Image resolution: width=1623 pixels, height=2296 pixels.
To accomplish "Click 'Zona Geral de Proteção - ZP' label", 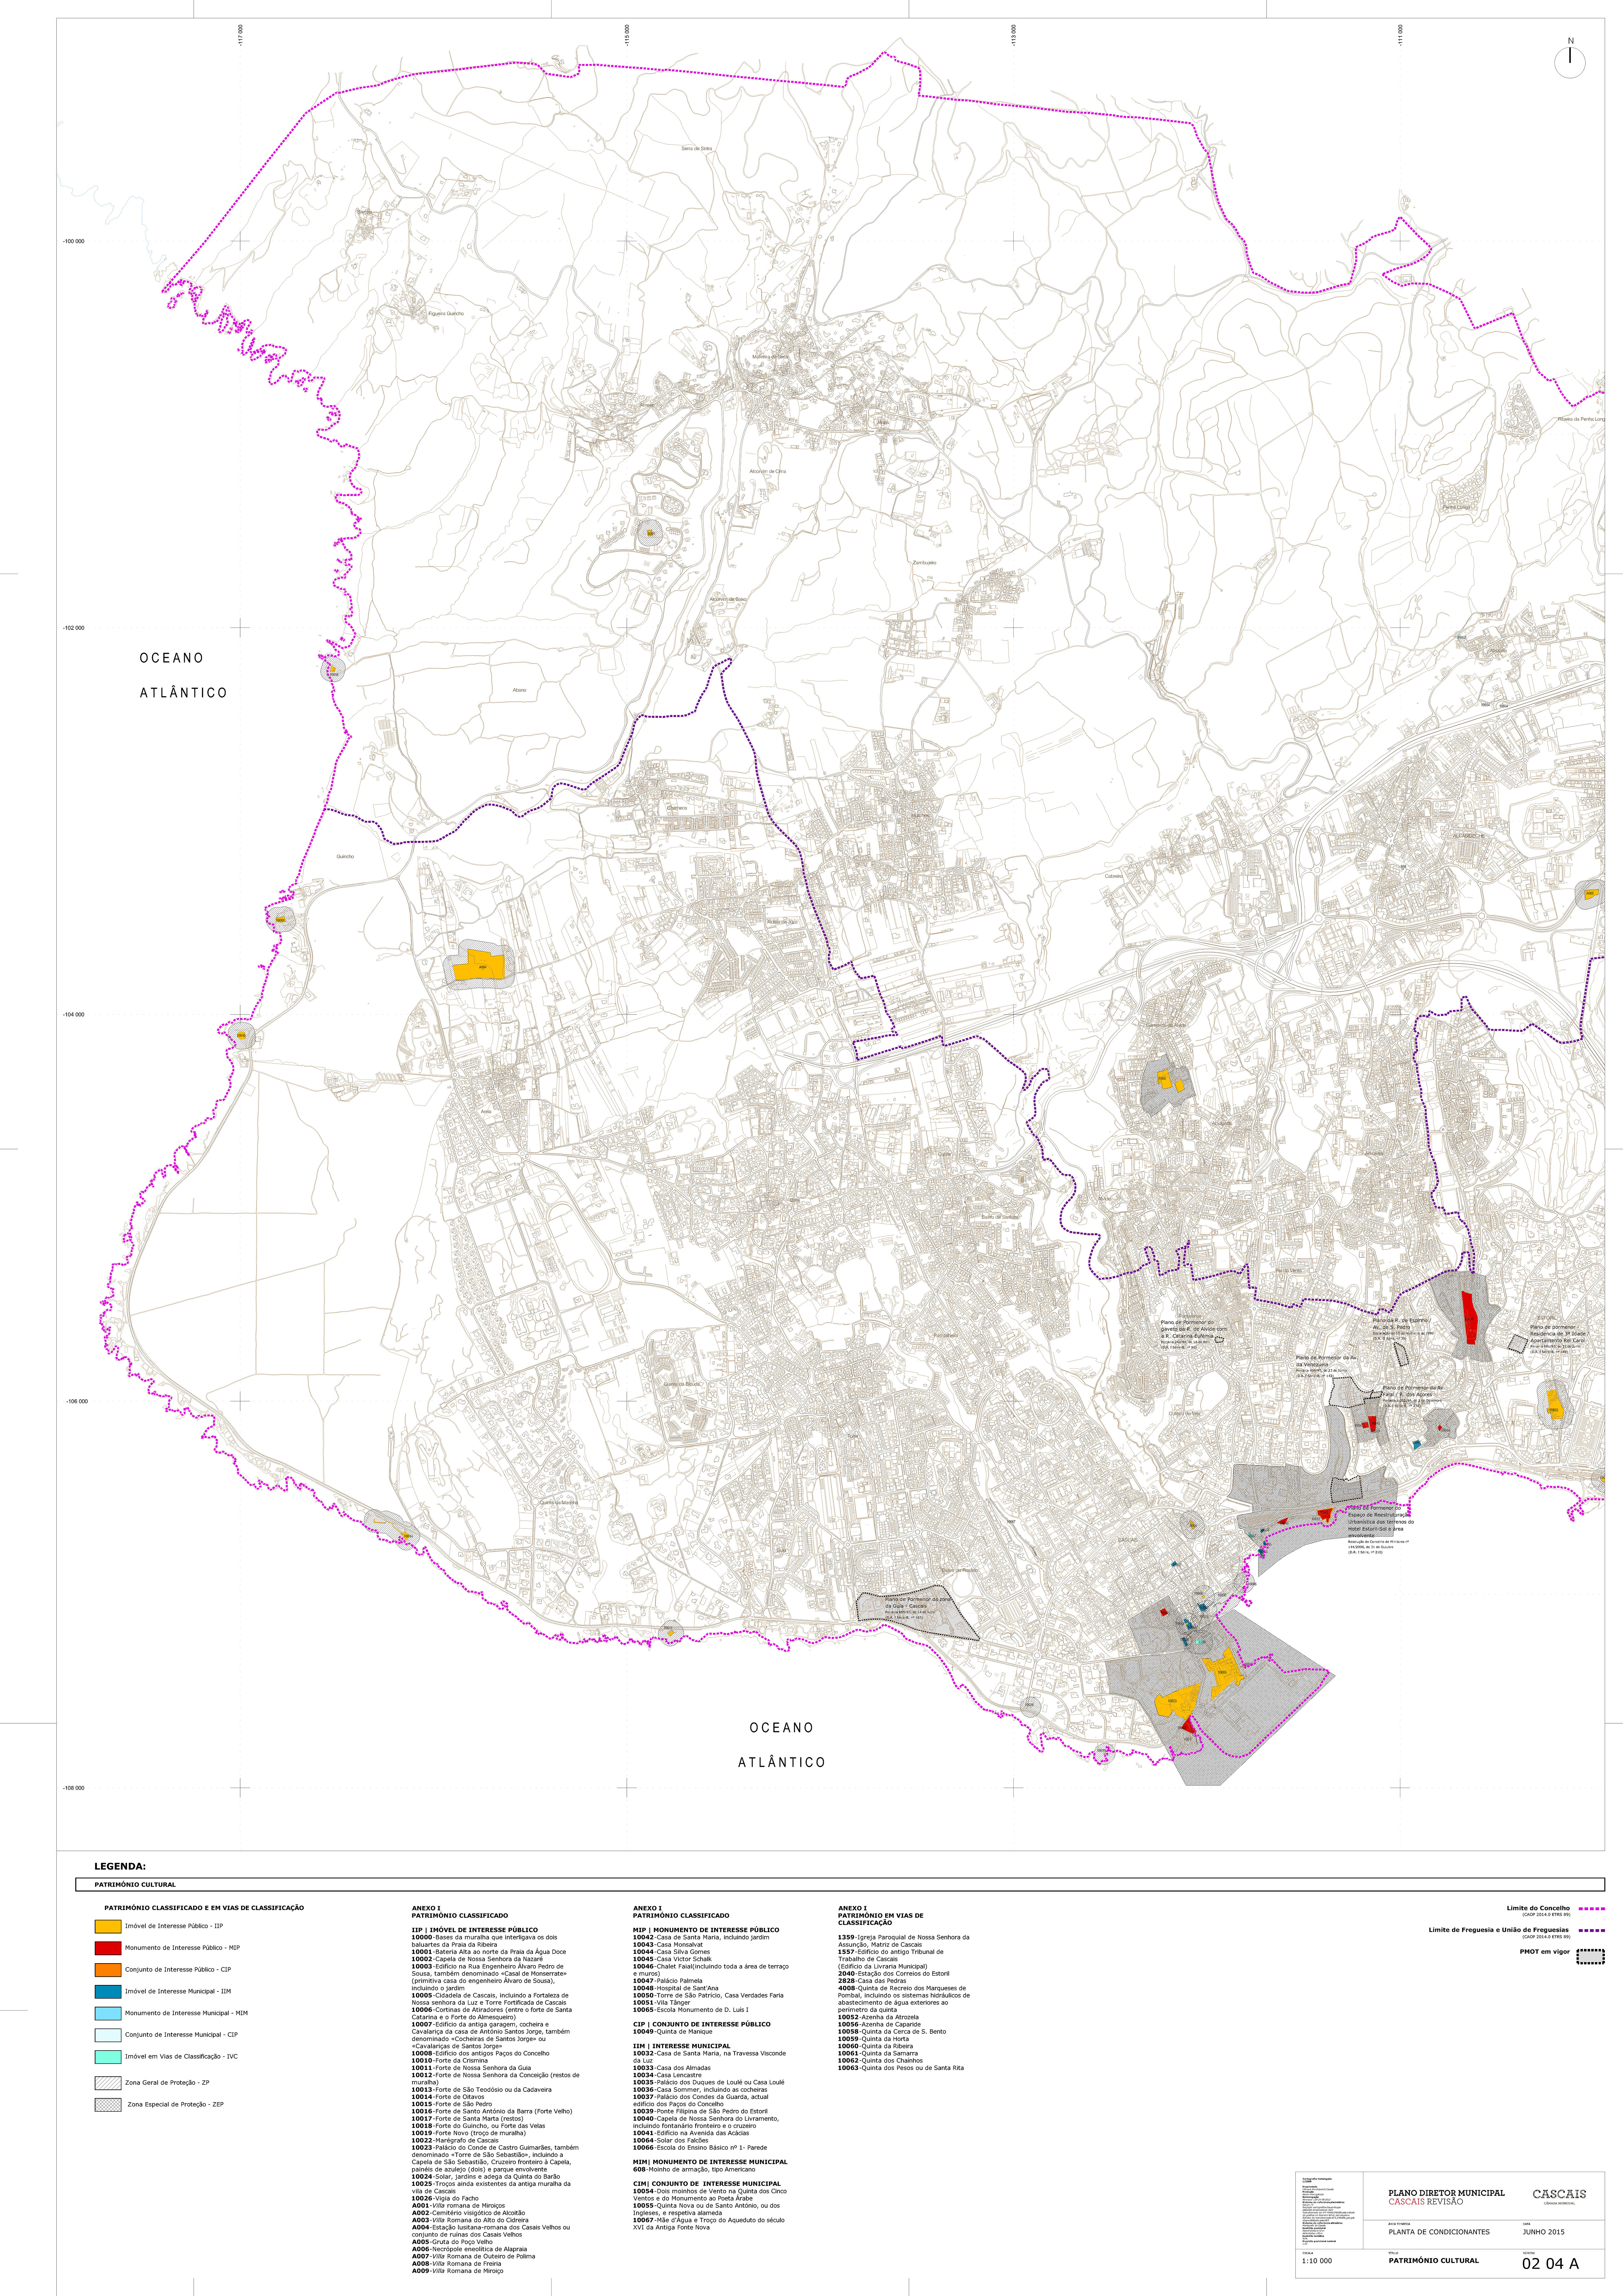I will pos(167,2083).
